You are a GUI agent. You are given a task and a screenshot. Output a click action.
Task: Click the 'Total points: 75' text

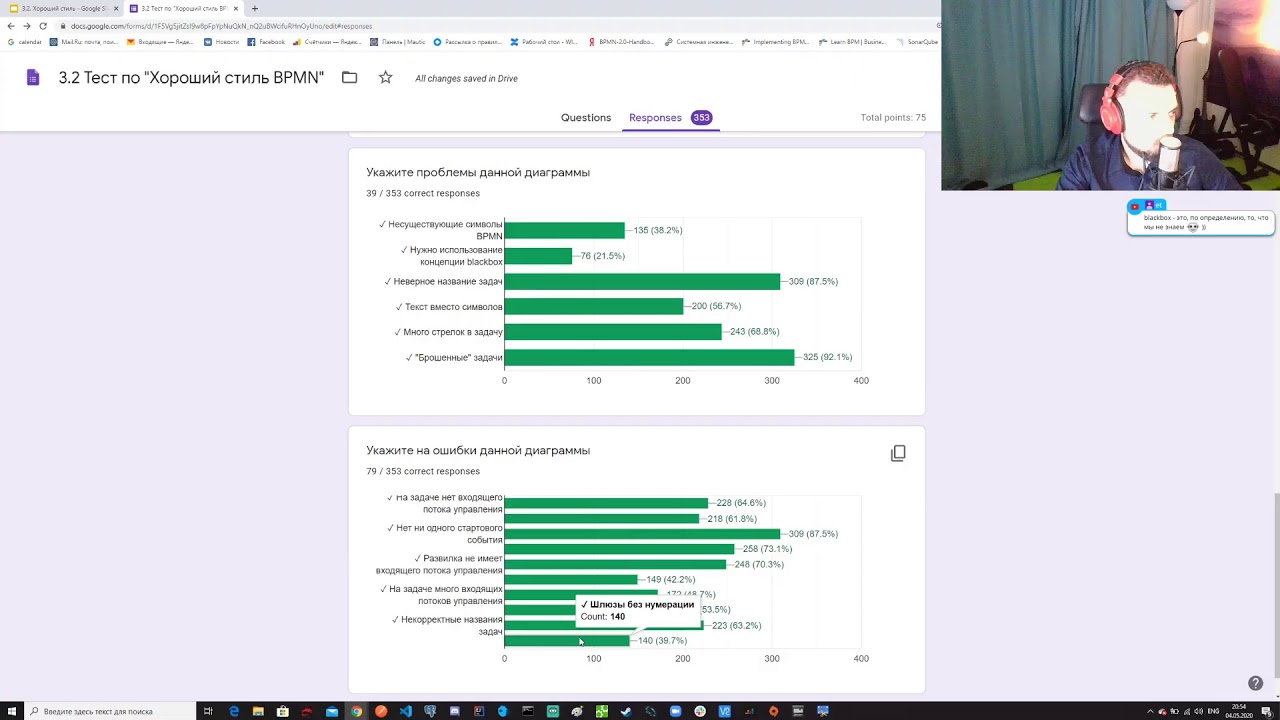[893, 118]
